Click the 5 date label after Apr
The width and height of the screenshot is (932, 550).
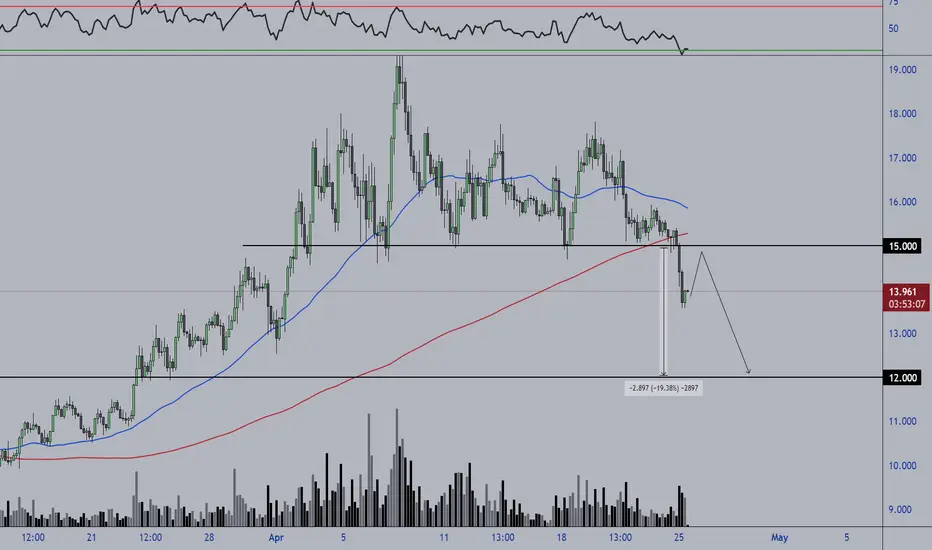pos(343,538)
